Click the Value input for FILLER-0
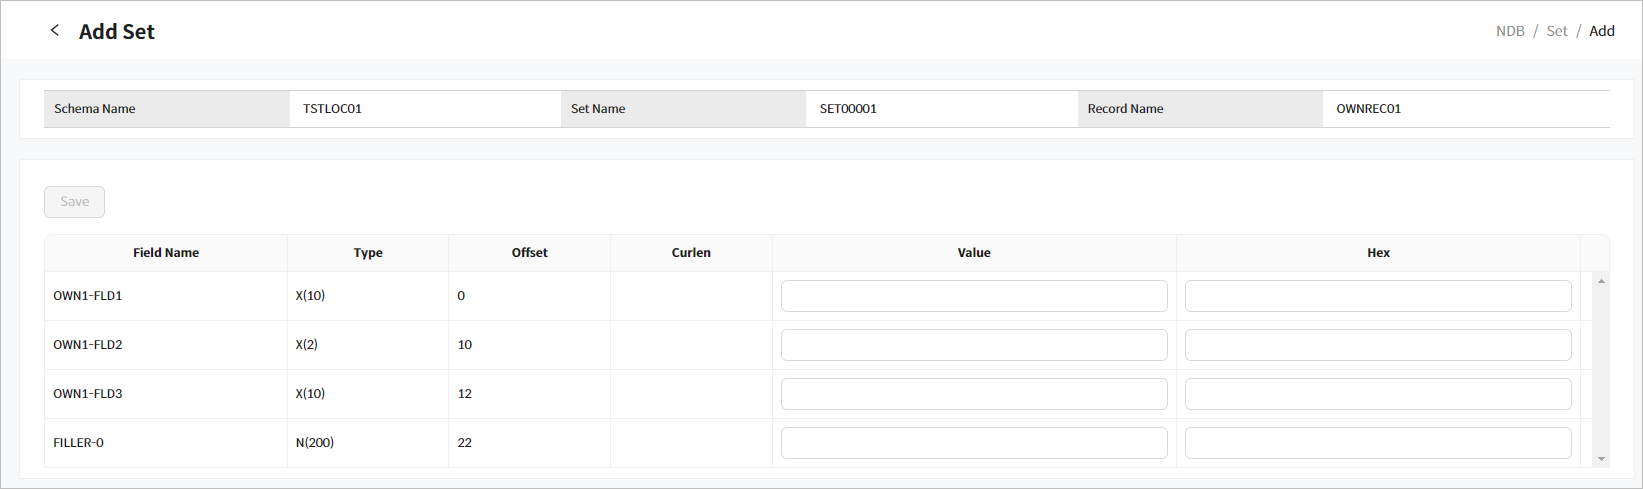1643x489 pixels. [973, 443]
